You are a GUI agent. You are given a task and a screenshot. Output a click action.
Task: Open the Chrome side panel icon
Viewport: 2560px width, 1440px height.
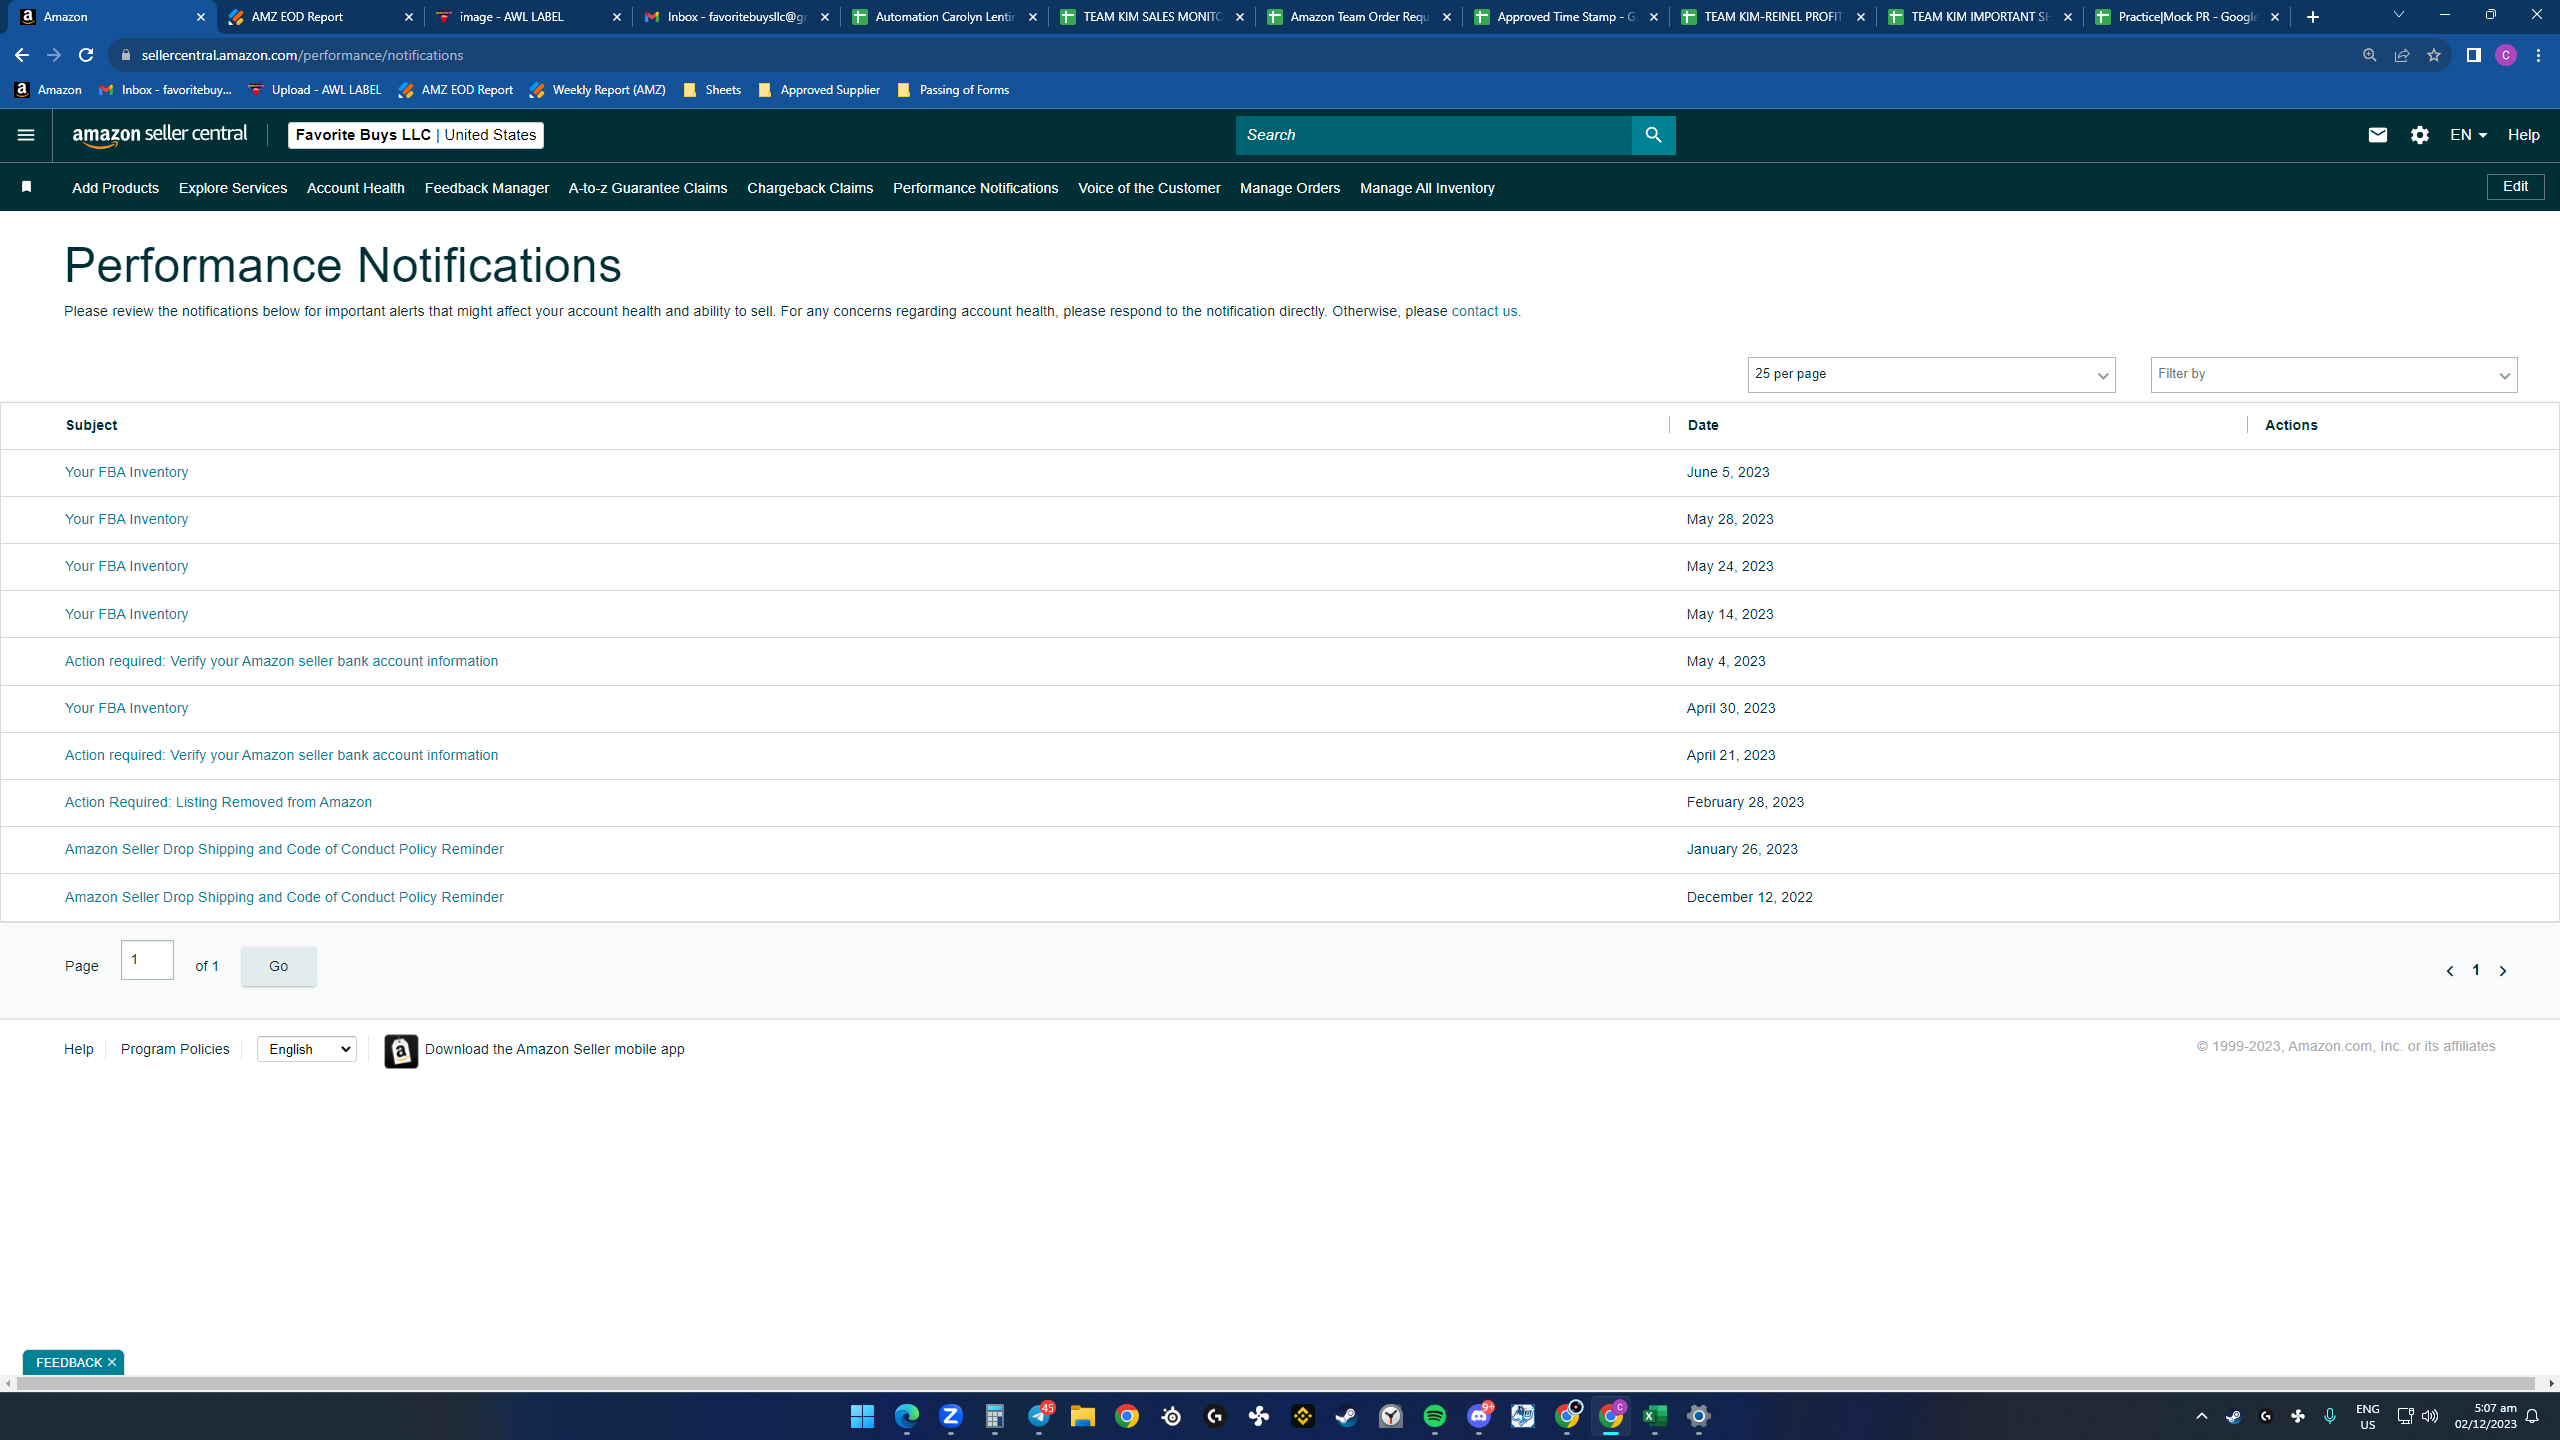click(x=2473, y=55)
